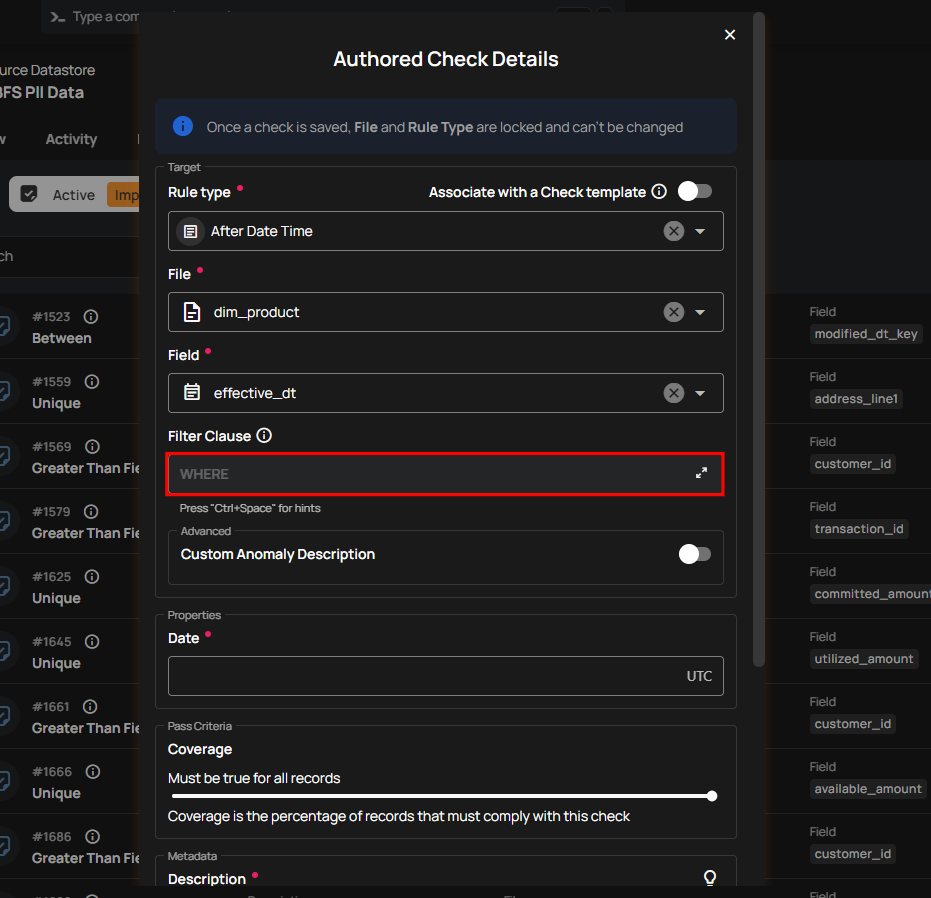Click the lightbulb icon beside Description

(710, 878)
